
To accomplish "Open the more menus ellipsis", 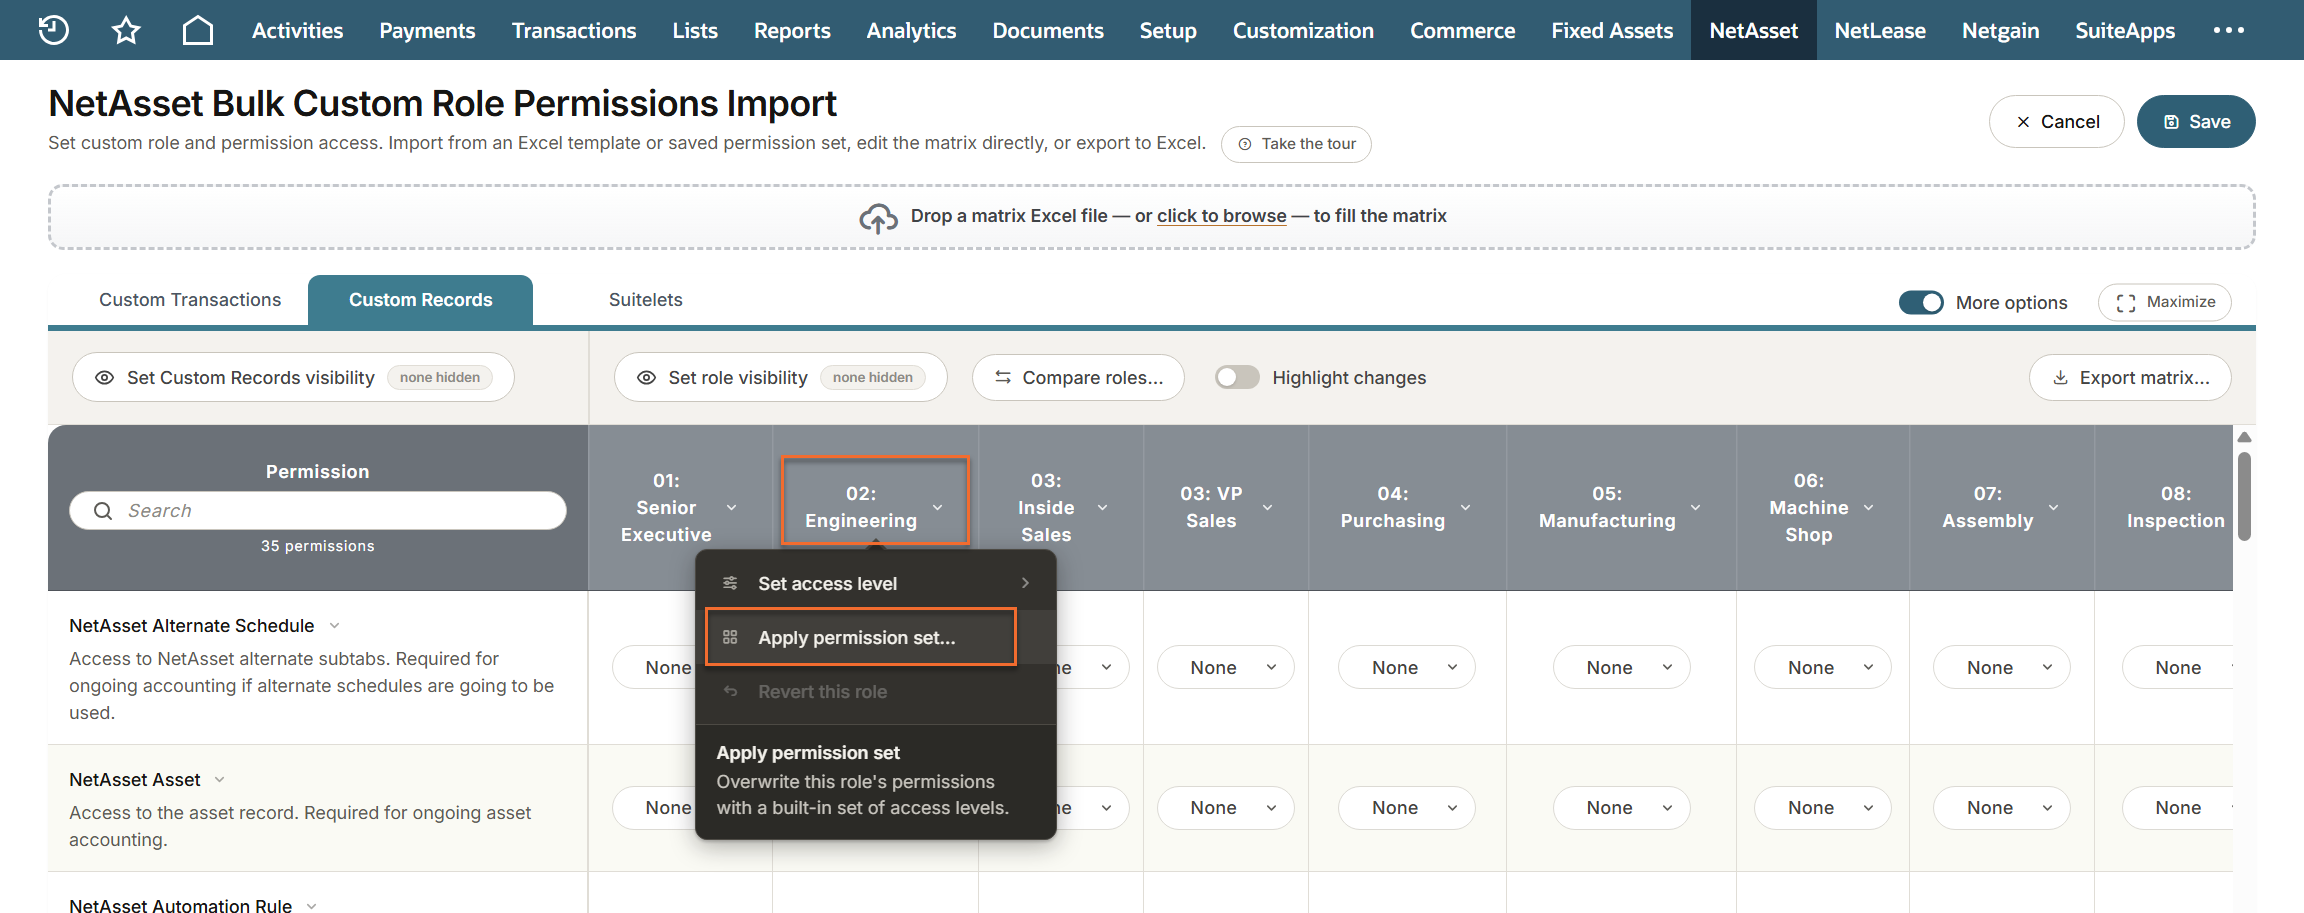I will point(2229,30).
